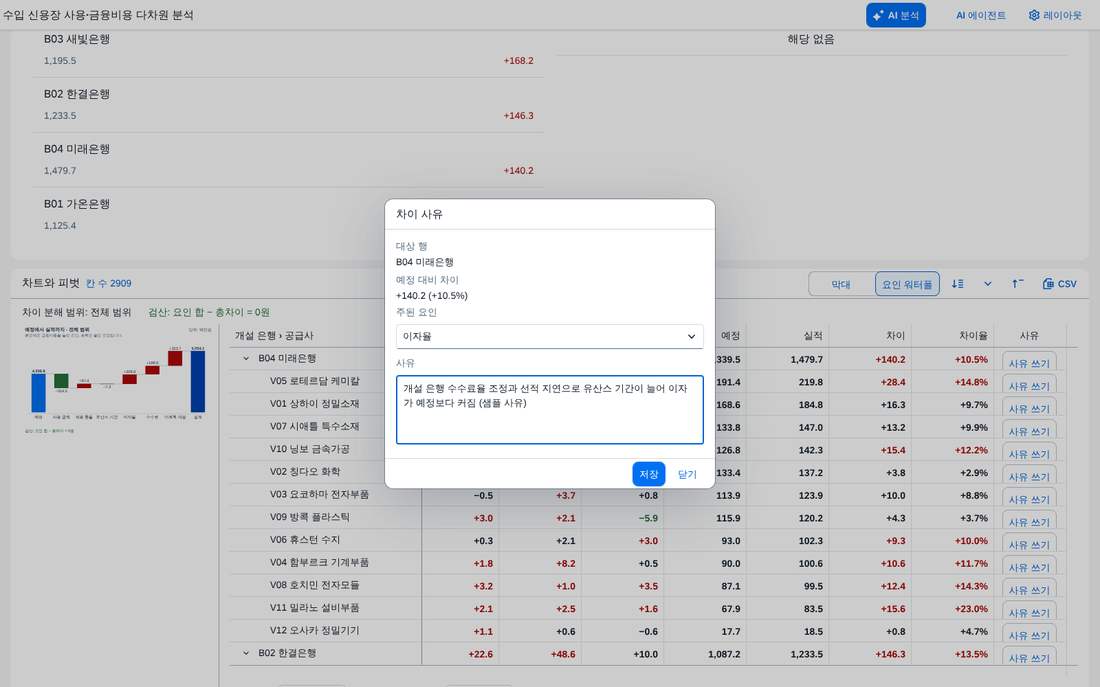Viewport: 1100px width, 687px height.
Task: Click 사유 쓰기 for V07 시애틀 특수소재
Action: pos(1028,431)
